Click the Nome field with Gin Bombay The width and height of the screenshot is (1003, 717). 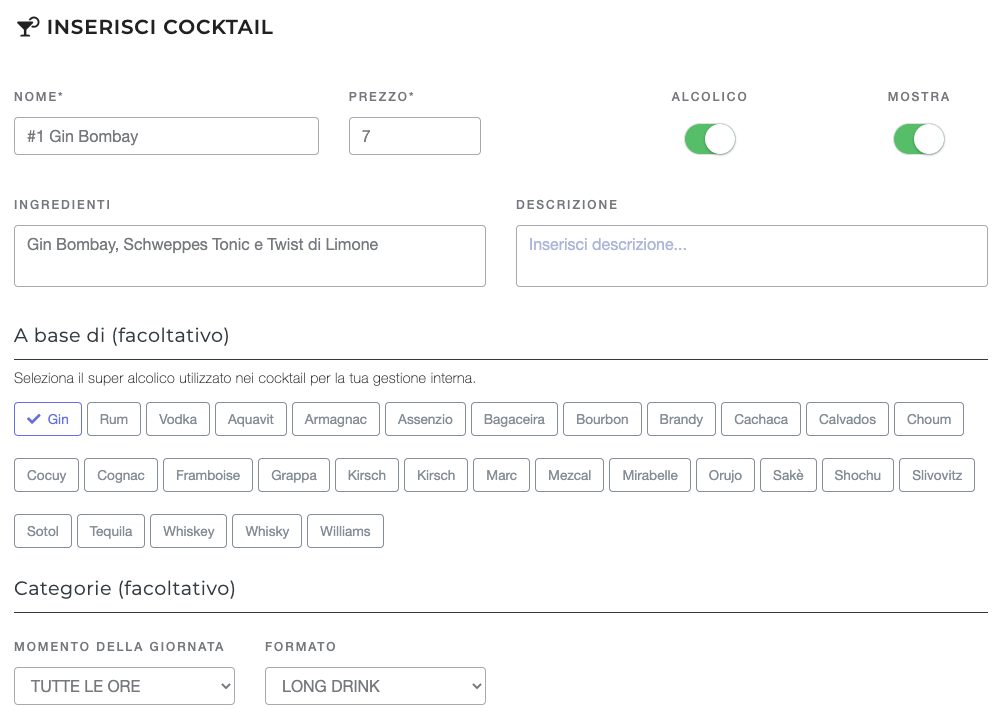click(x=166, y=136)
